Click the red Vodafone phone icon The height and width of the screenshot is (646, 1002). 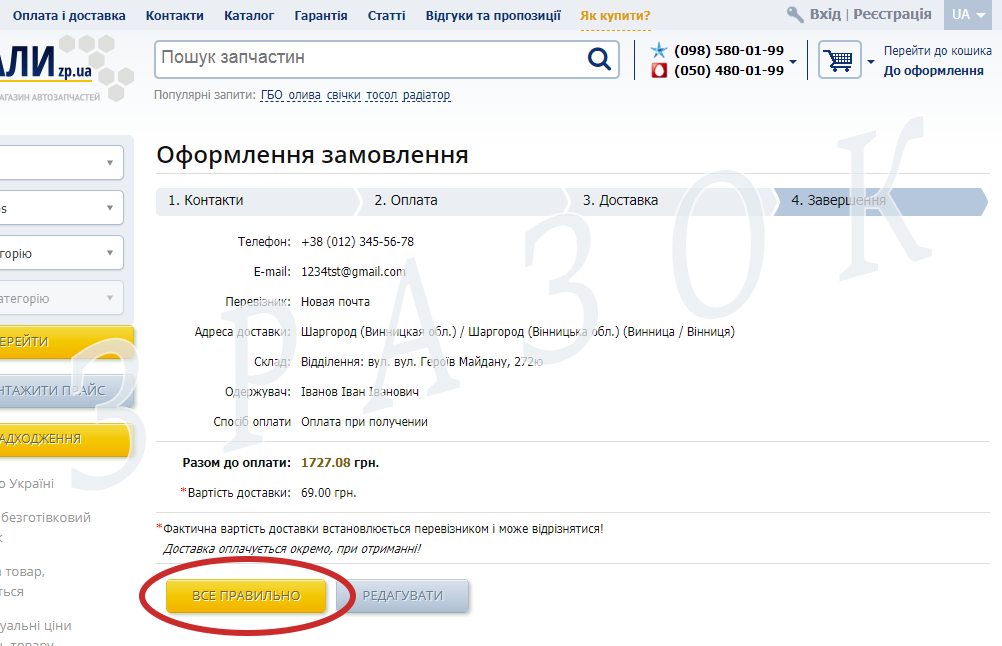coord(659,70)
